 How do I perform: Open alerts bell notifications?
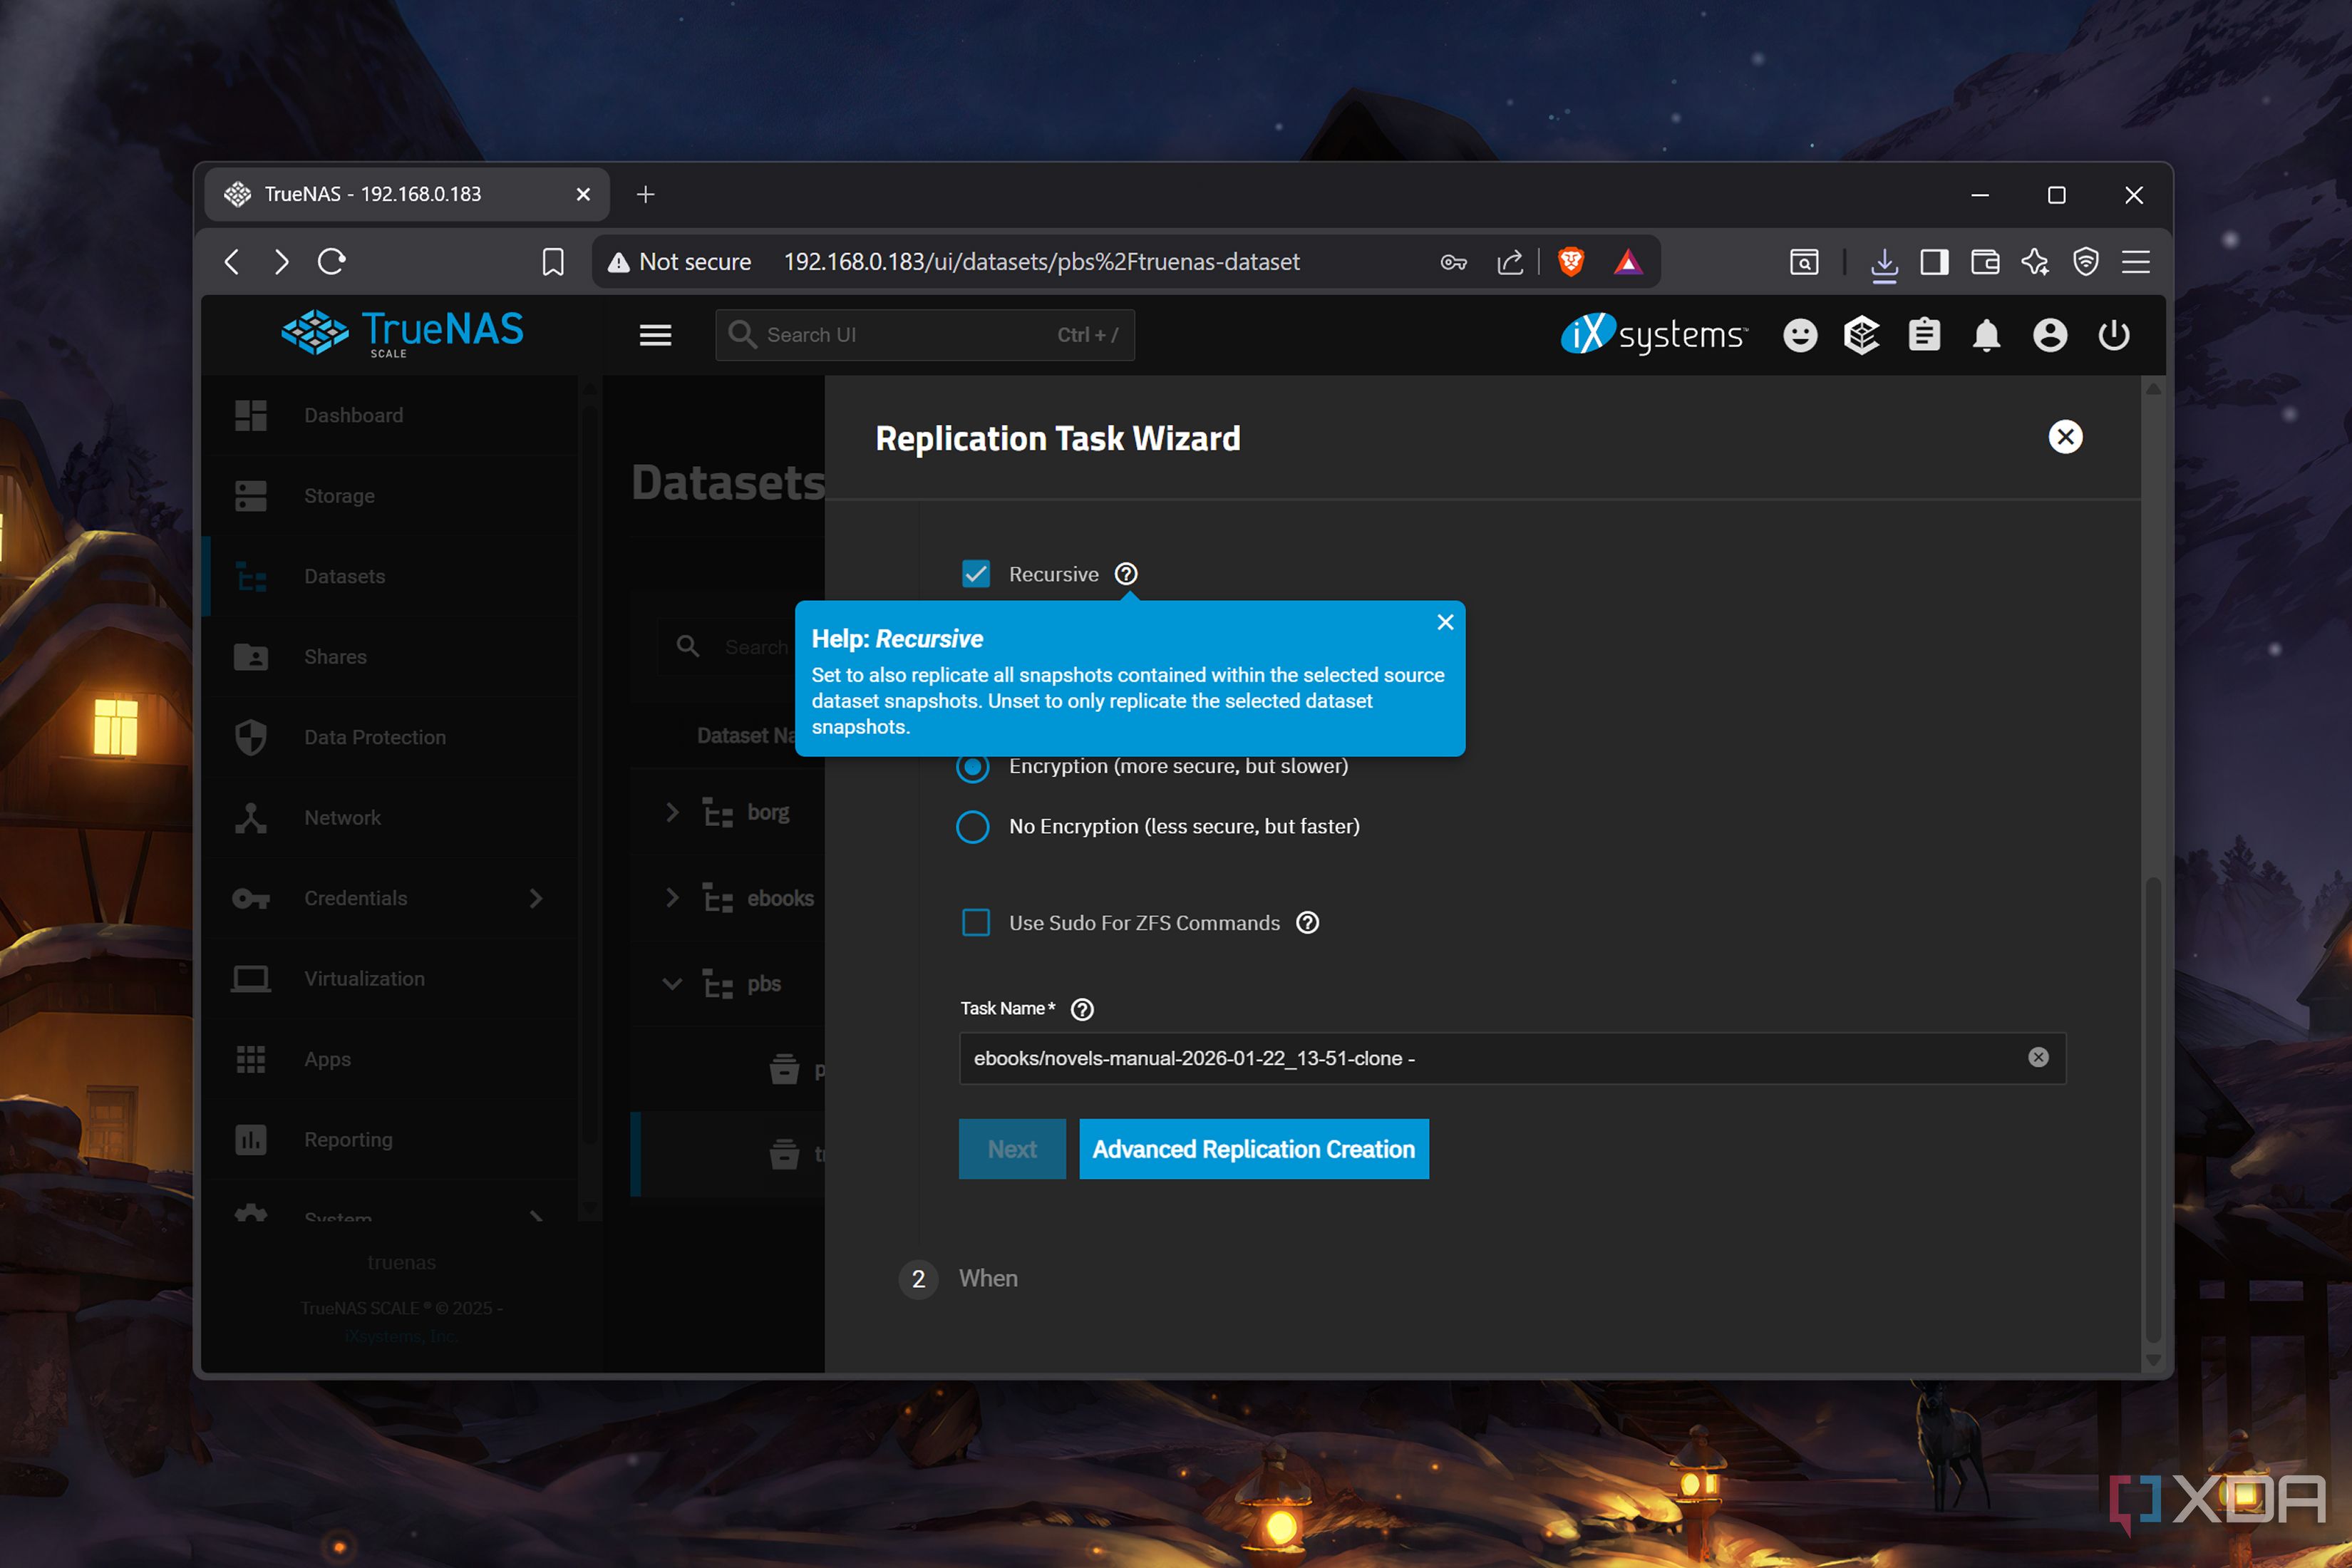click(1986, 335)
